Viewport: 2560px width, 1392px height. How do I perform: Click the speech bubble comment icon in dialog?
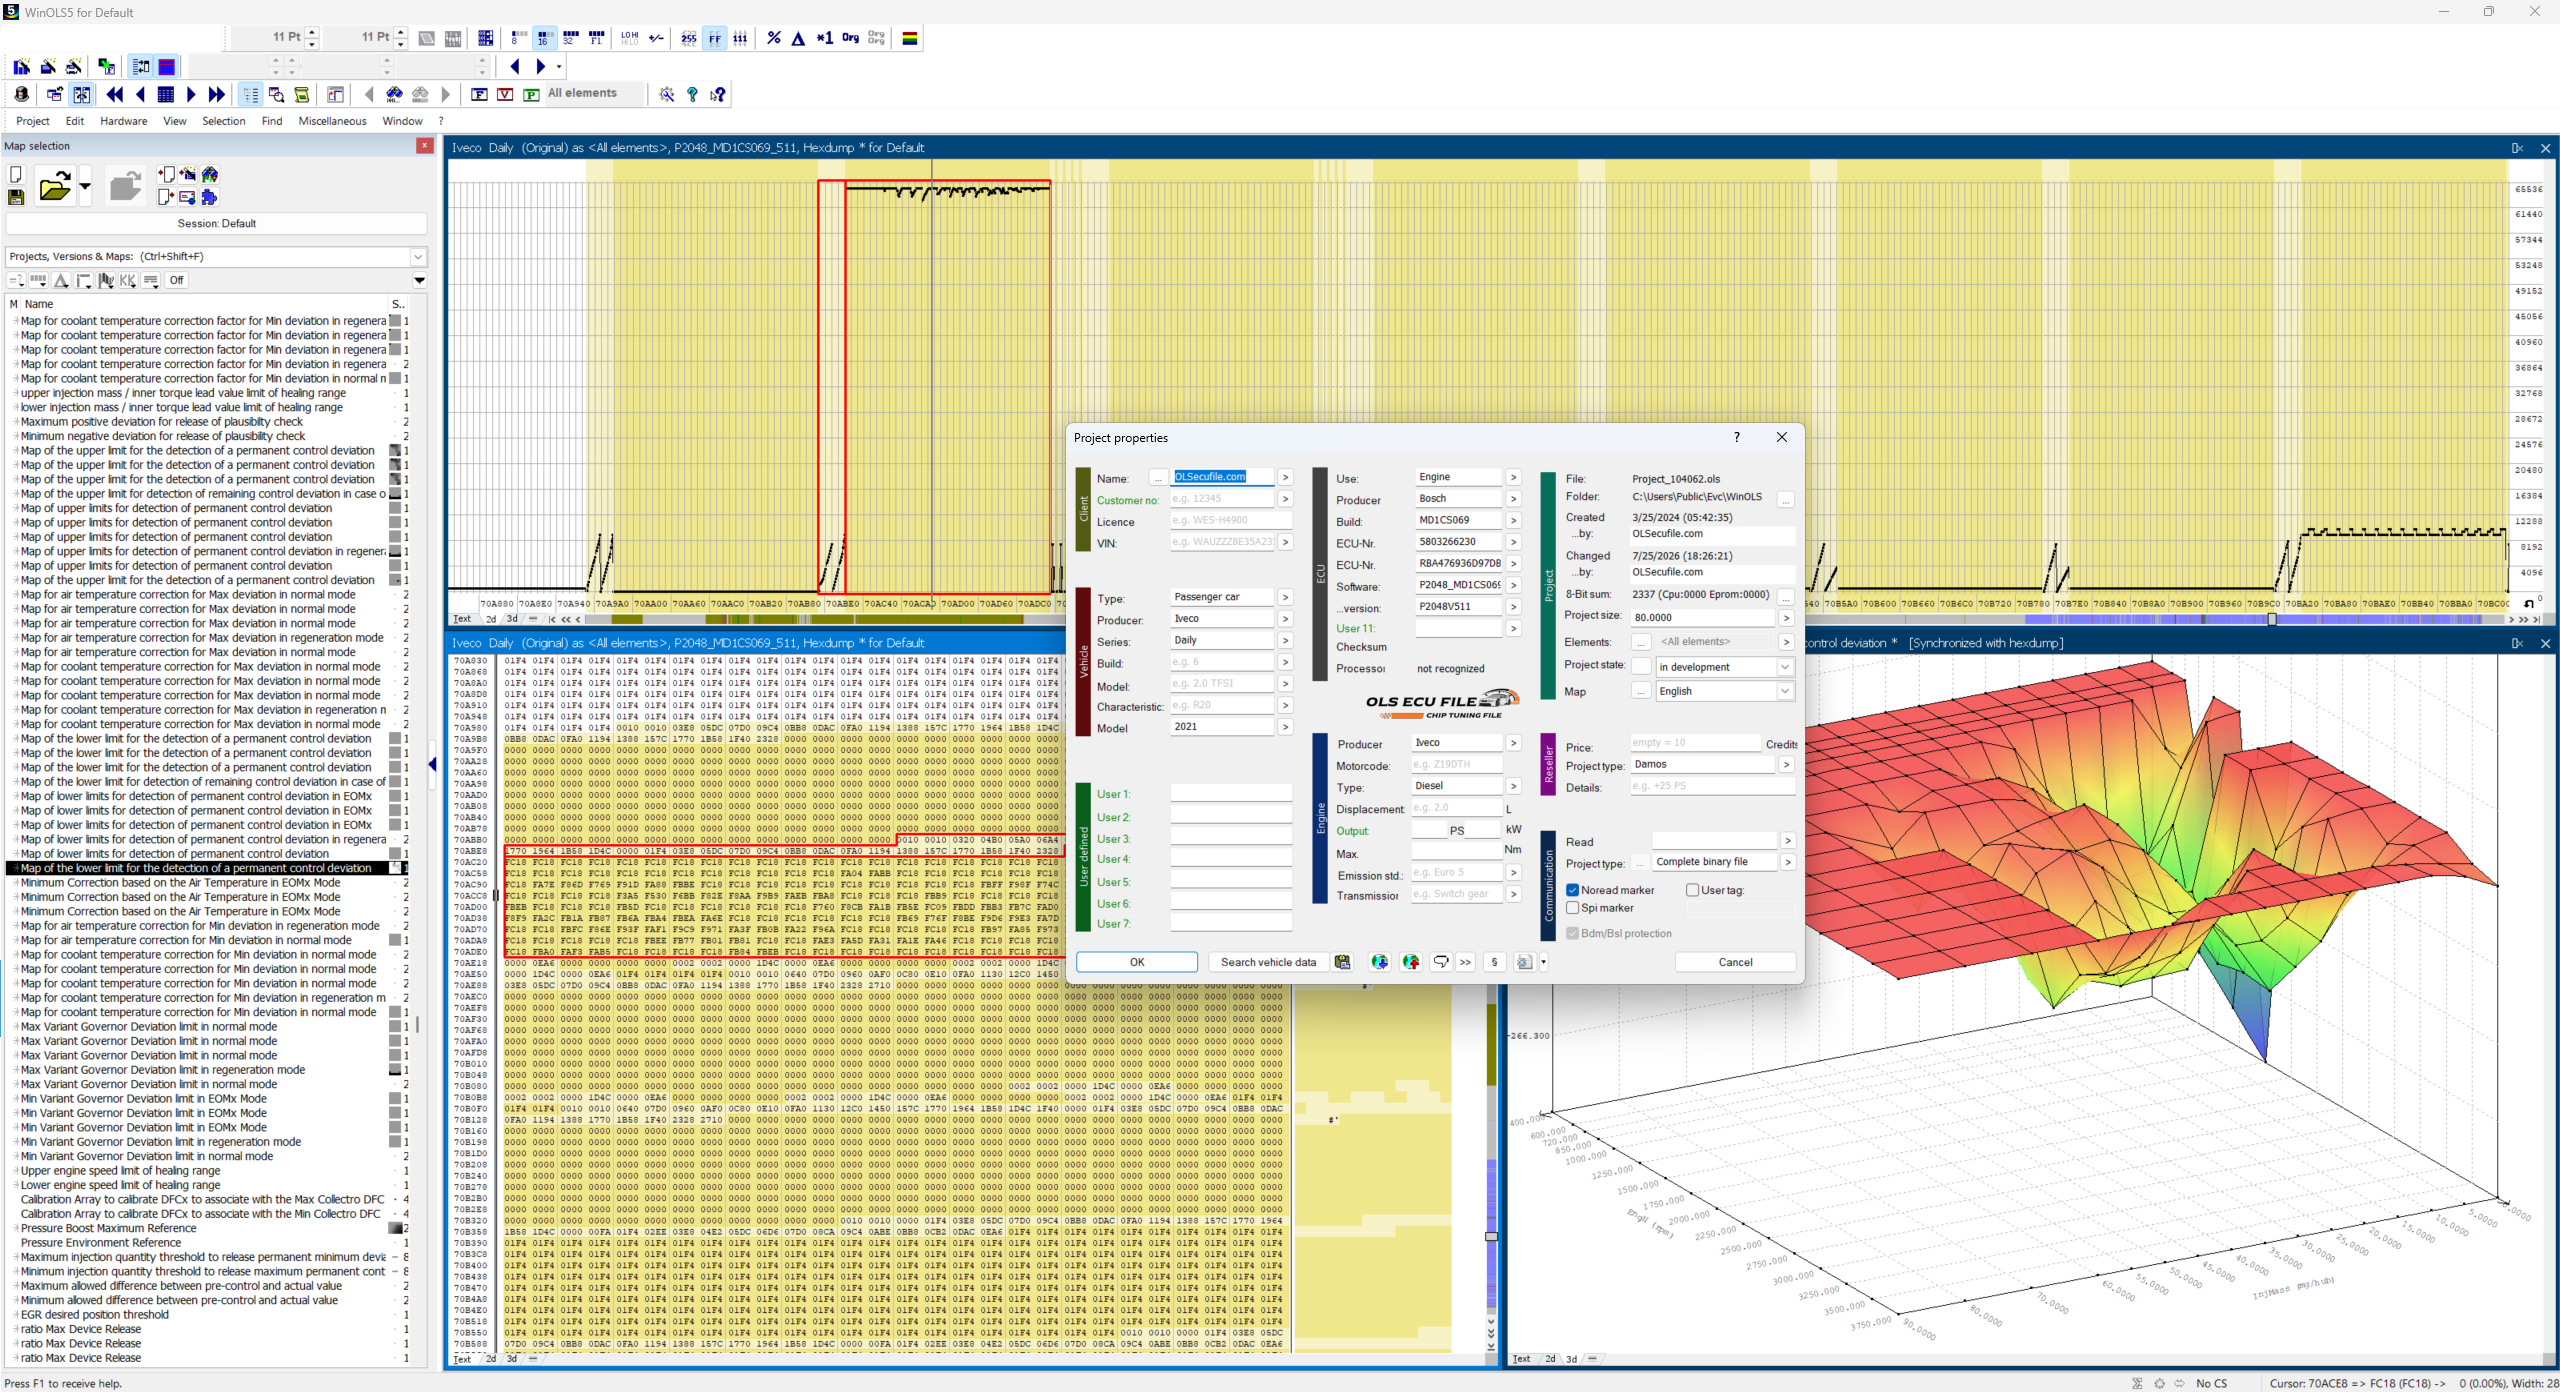coord(1441,962)
